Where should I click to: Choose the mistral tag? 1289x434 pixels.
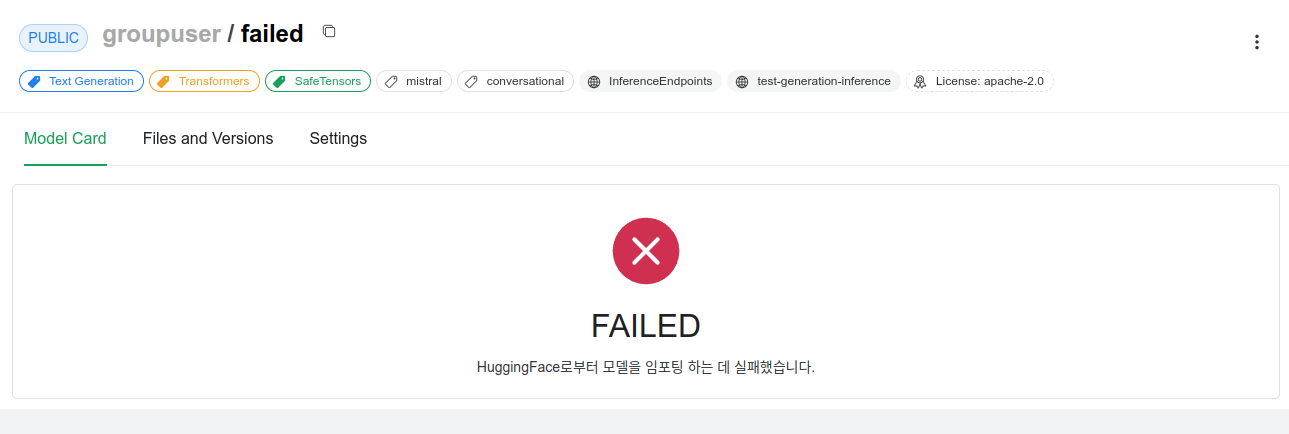[x=414, y=81]
